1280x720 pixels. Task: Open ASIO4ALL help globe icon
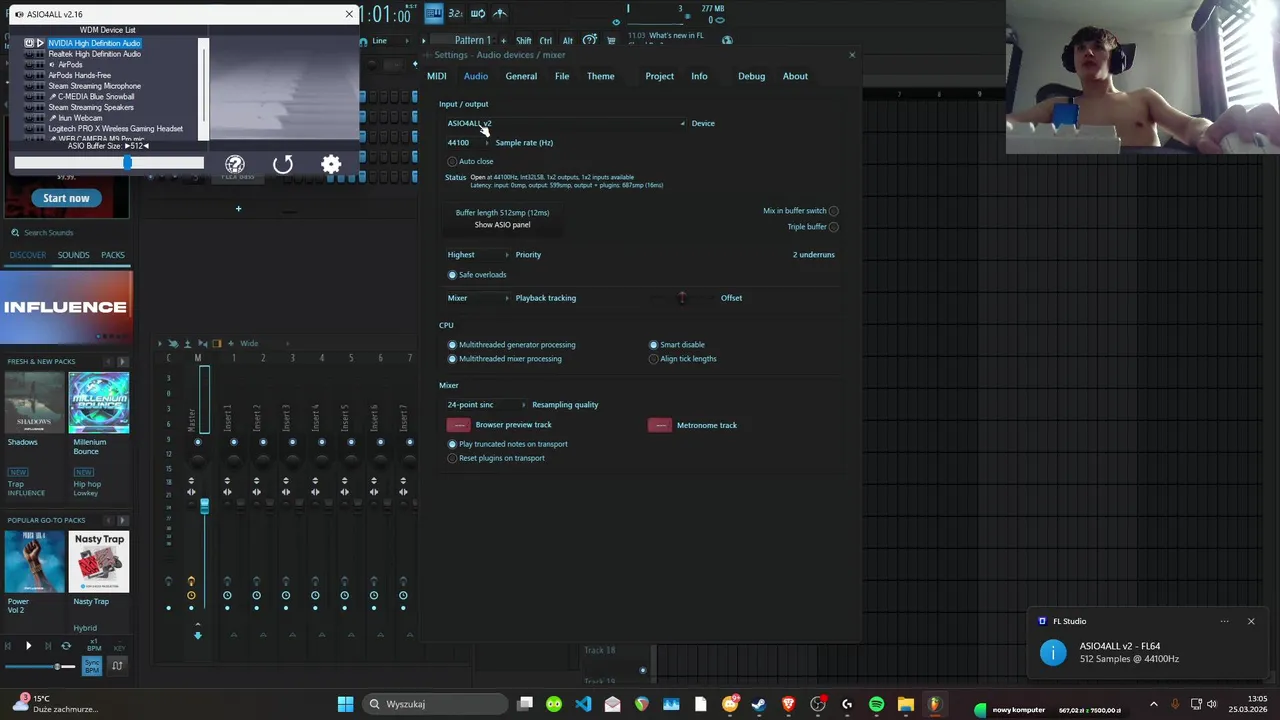click(x=235, y=165)
